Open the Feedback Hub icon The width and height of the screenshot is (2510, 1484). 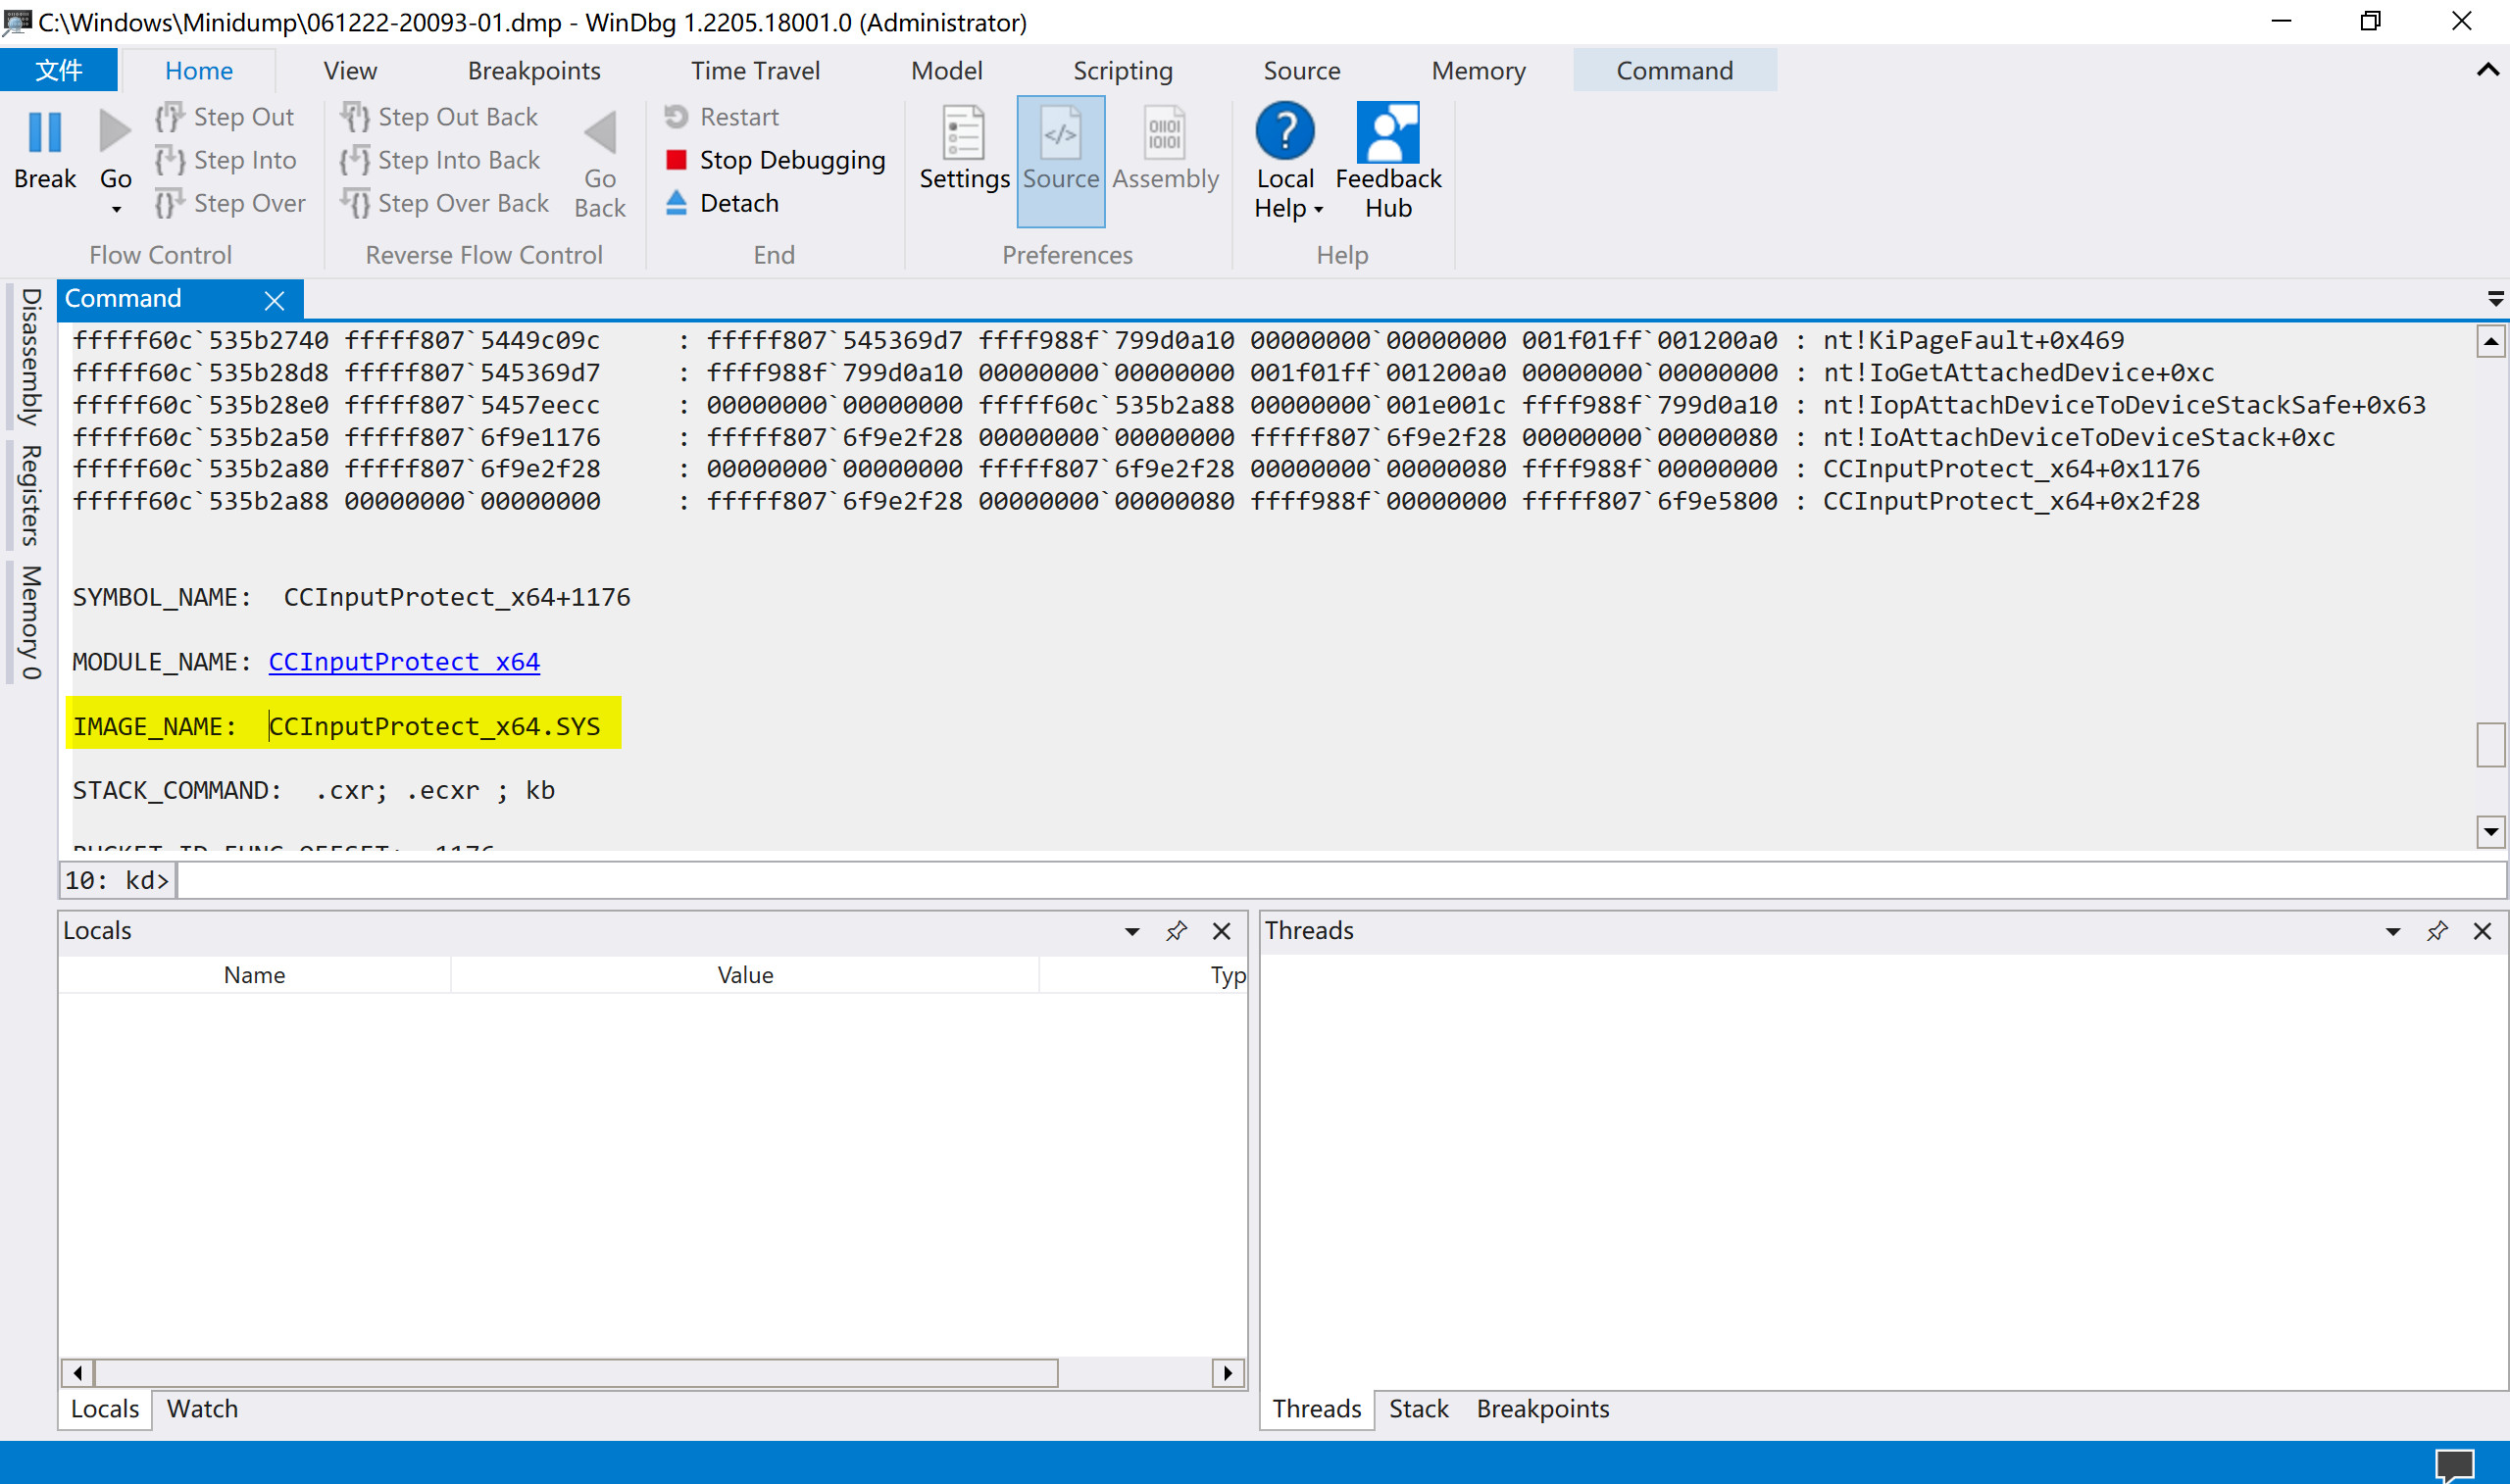pyautogui.click(x=1388, y=132)
